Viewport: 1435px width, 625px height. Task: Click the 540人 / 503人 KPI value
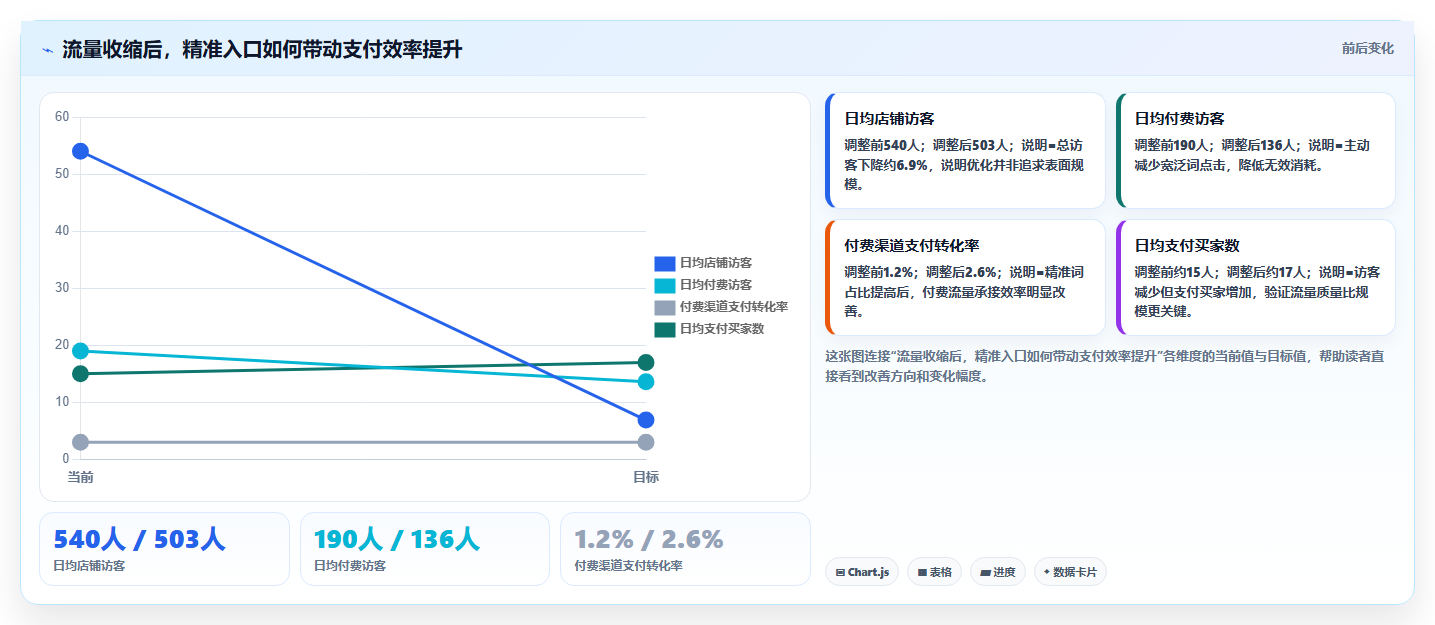(x=139, y=539)
